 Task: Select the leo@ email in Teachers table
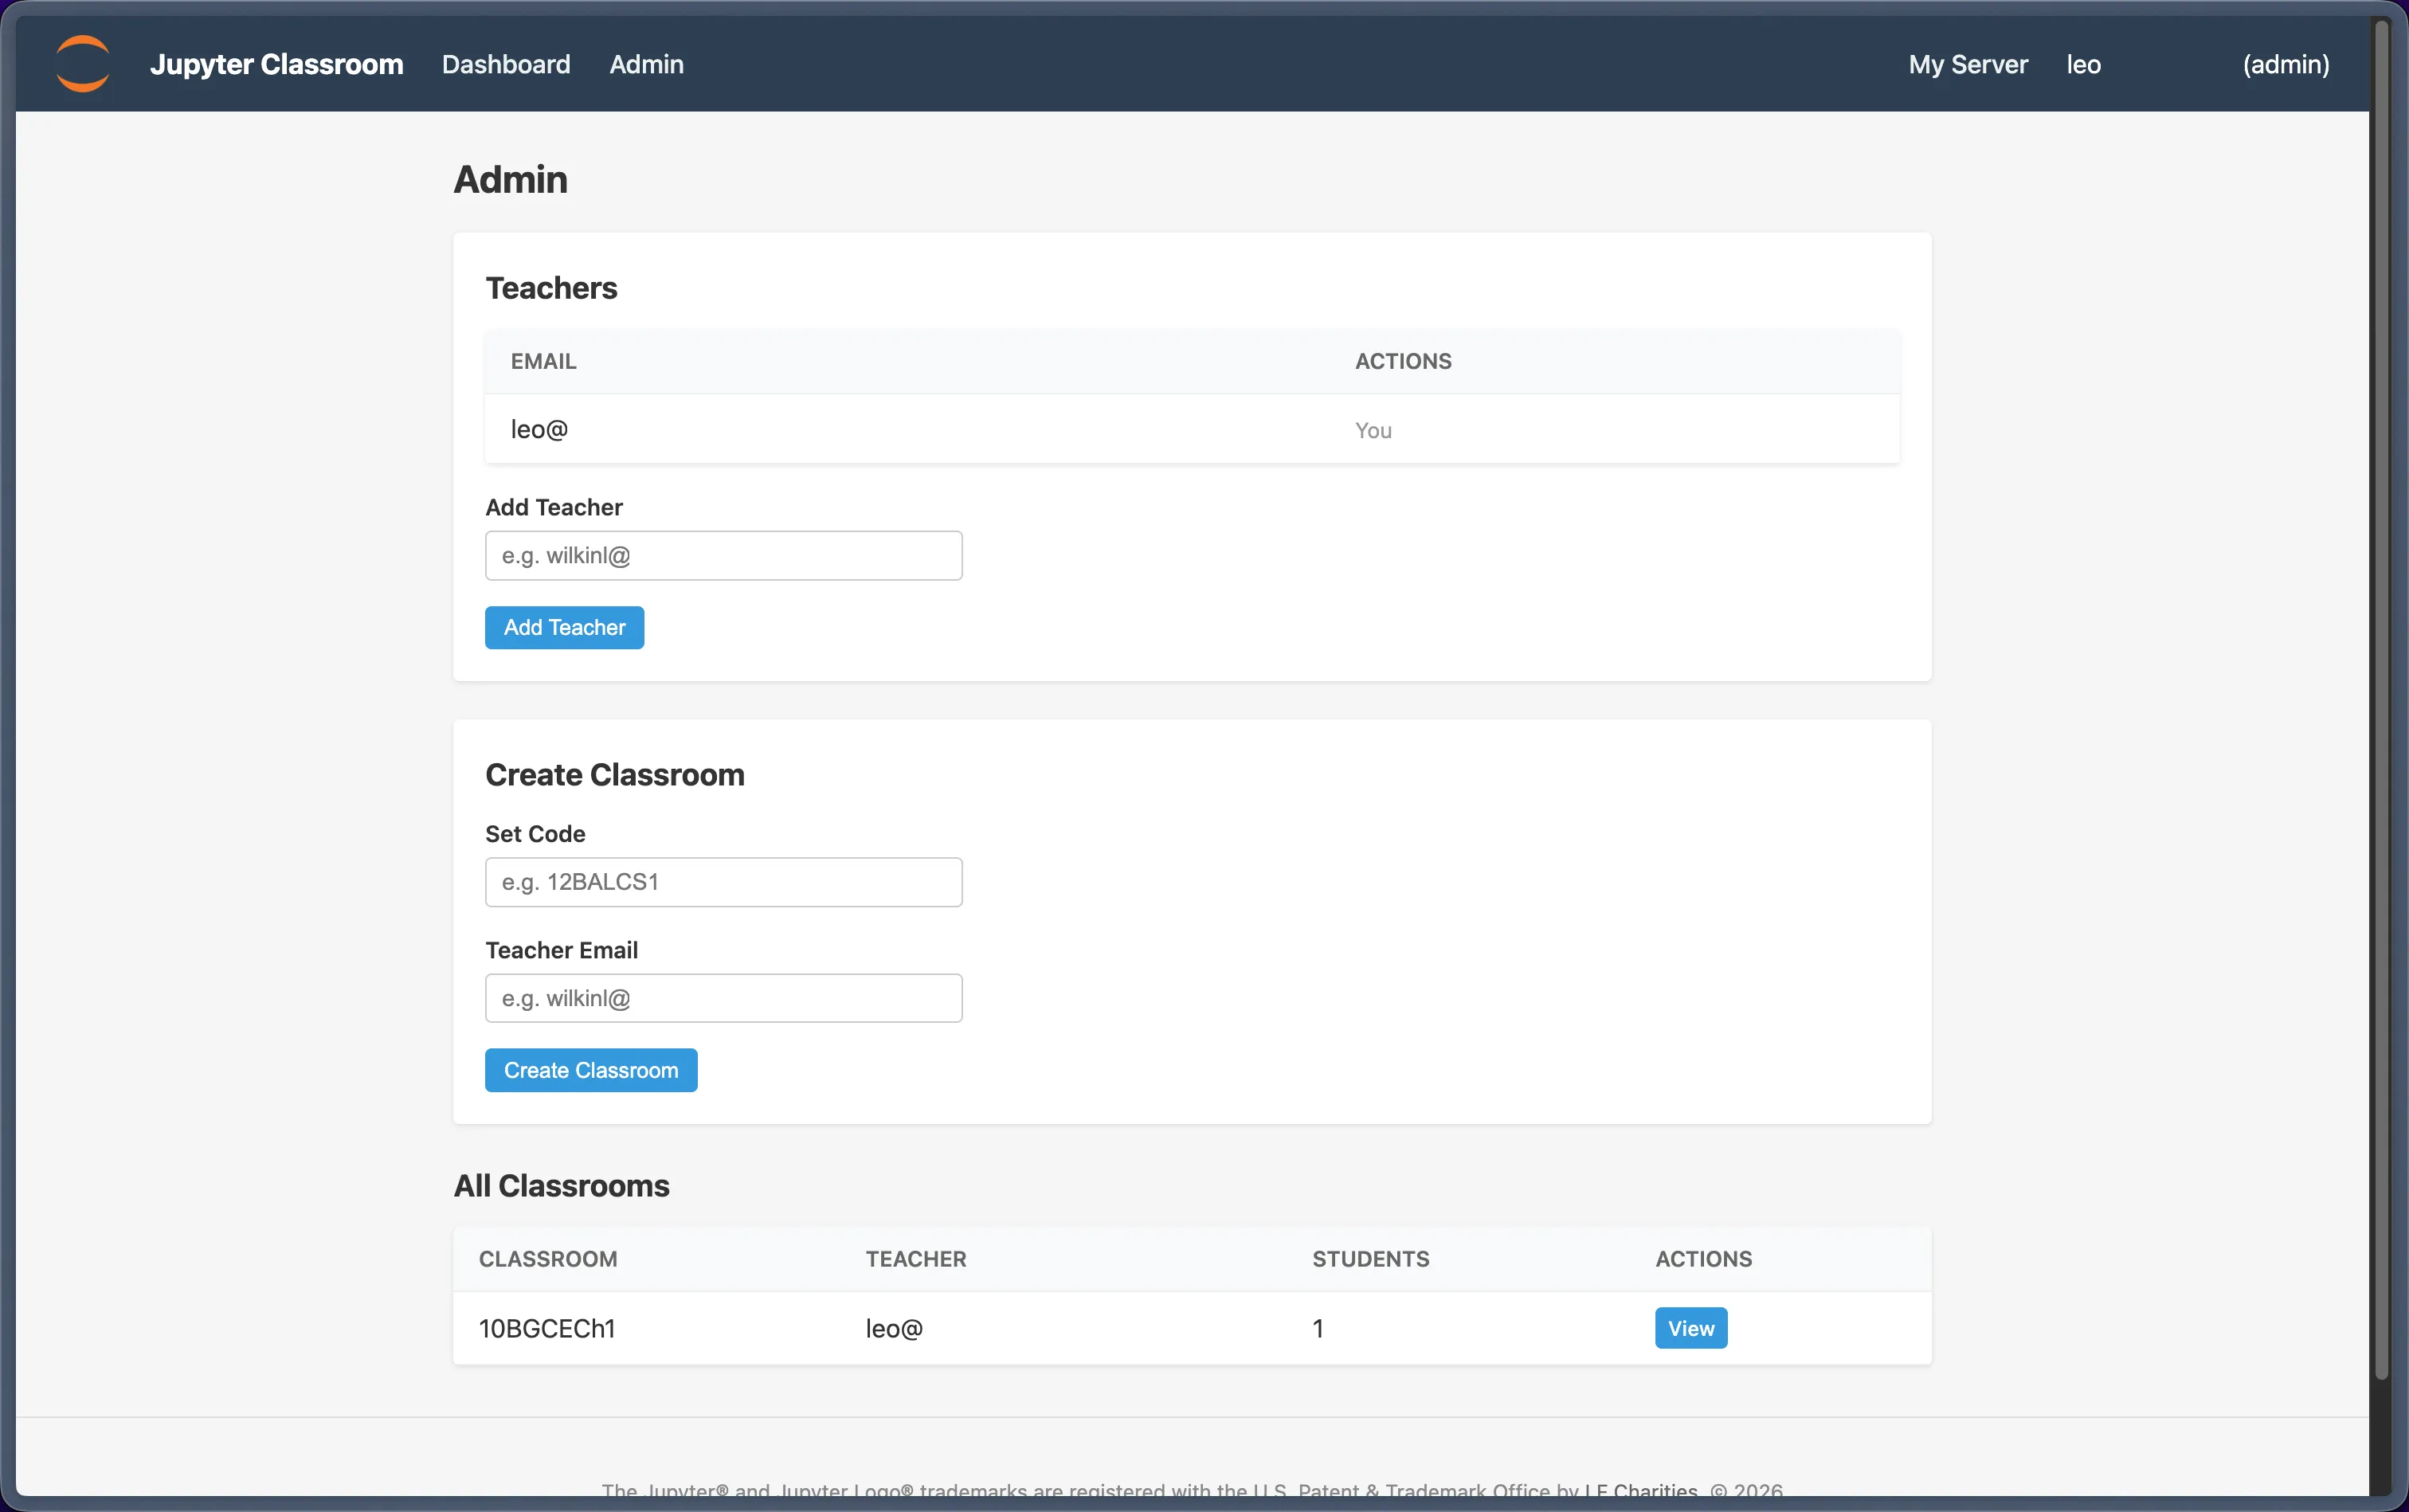pyautogui.click(x=539, y=429)
